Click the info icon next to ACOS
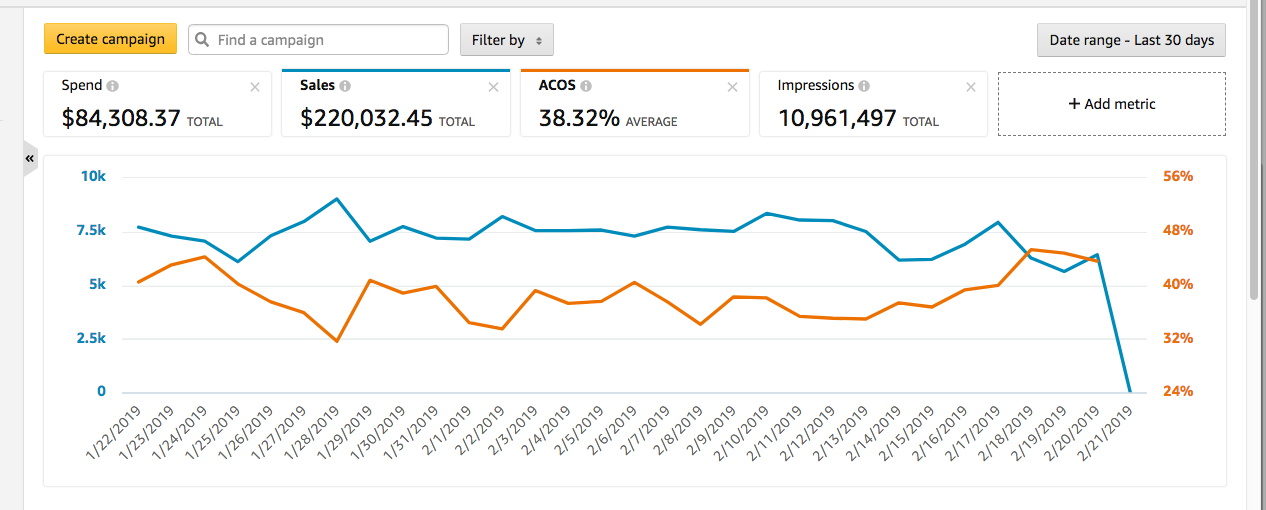Image resolution: width=1266 pixels, height=510 pixels. click(x=586, y=86)
